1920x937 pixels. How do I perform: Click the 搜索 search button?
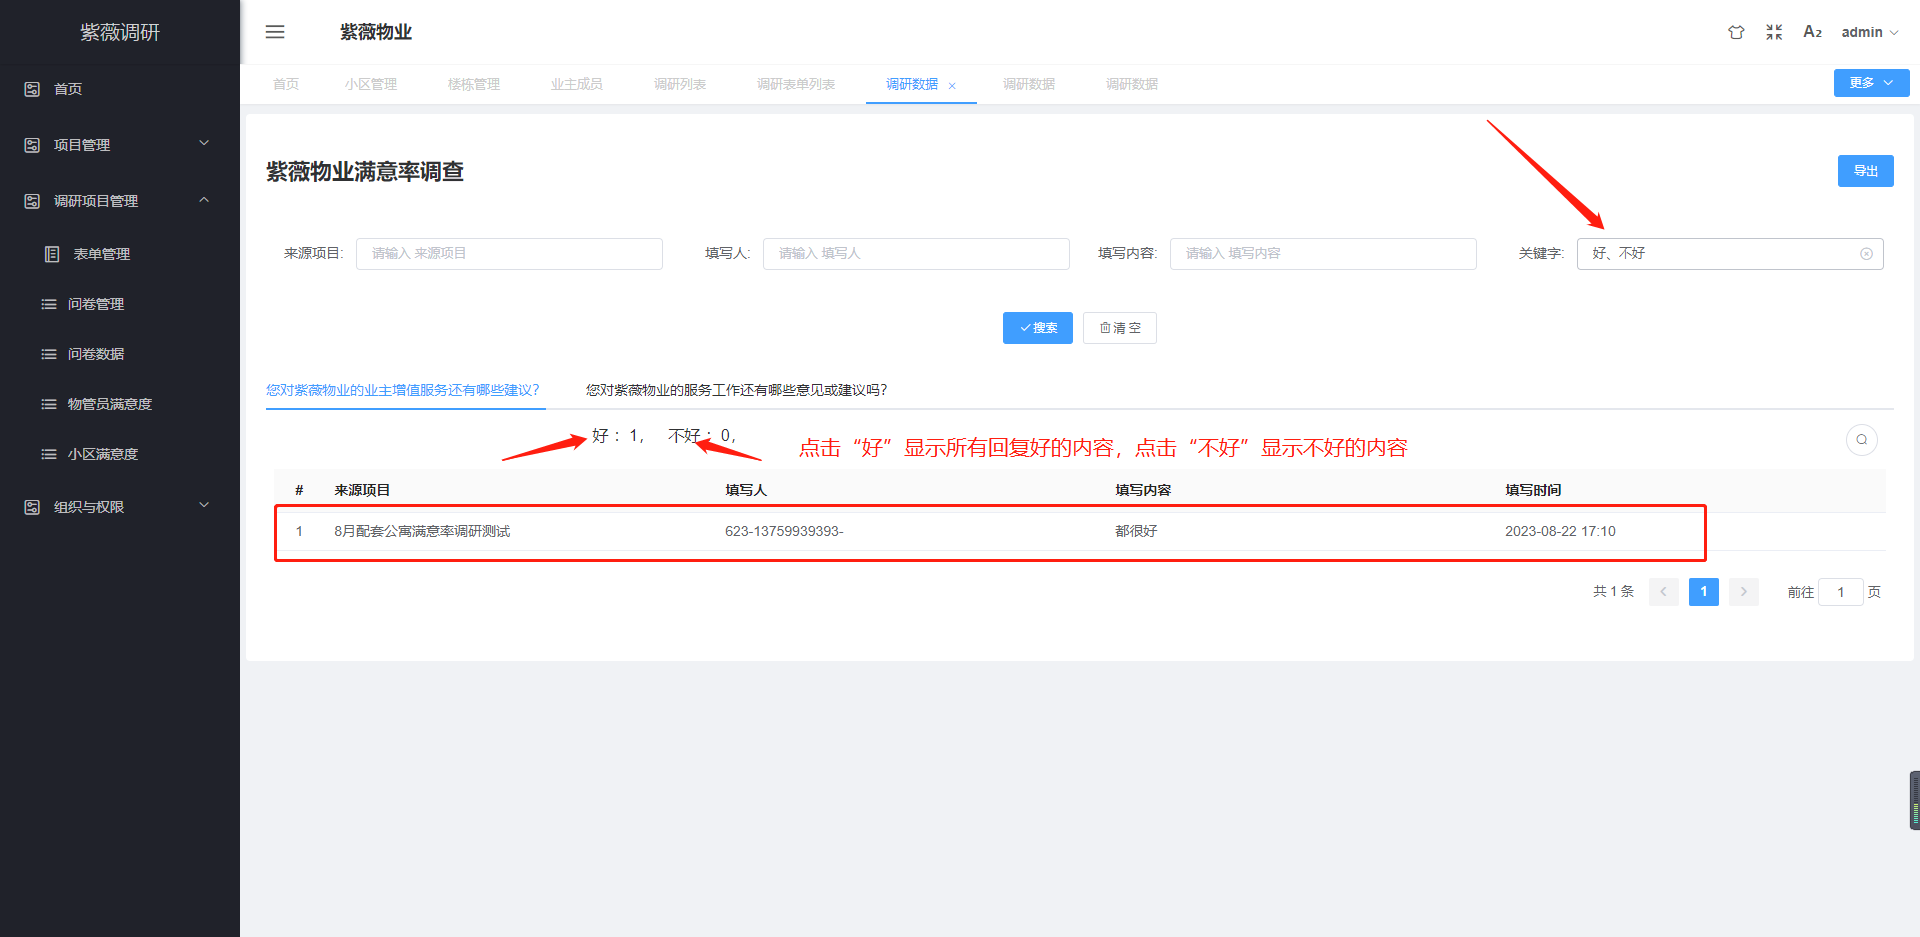pos(1038,328)
